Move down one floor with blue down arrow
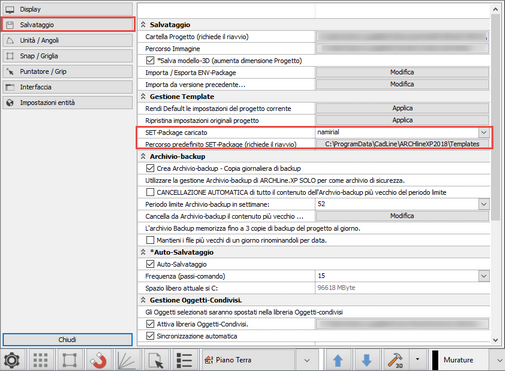This screenshot has height=371, width=505. click(x=367, y=360)
